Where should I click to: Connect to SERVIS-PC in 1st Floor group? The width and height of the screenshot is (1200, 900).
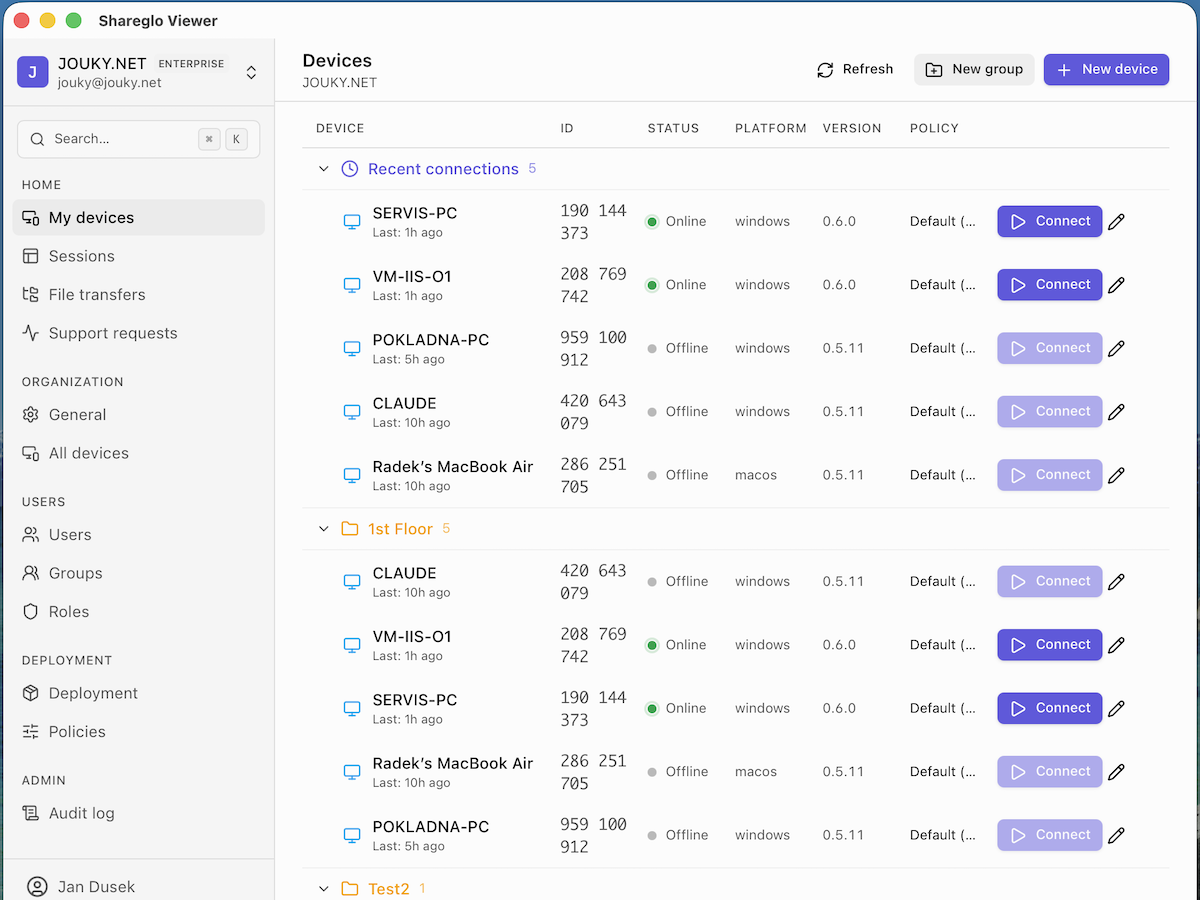[x=1049, y=707]
